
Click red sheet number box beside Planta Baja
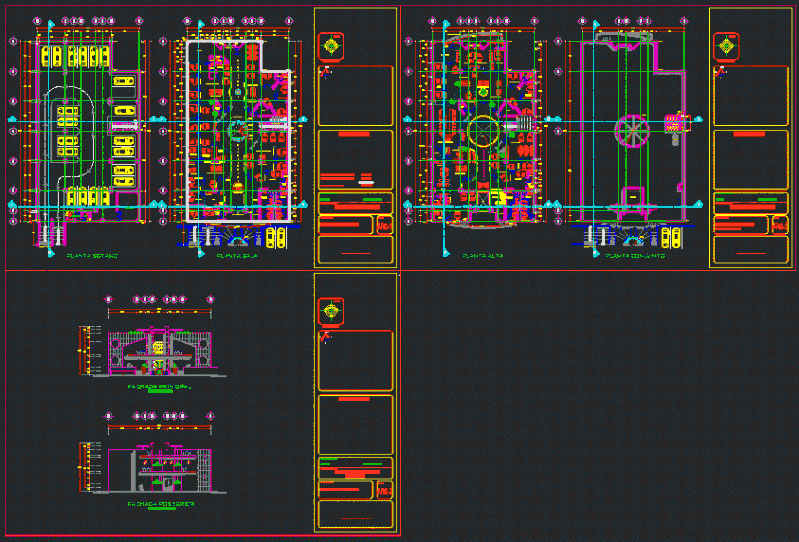[383, 225]
